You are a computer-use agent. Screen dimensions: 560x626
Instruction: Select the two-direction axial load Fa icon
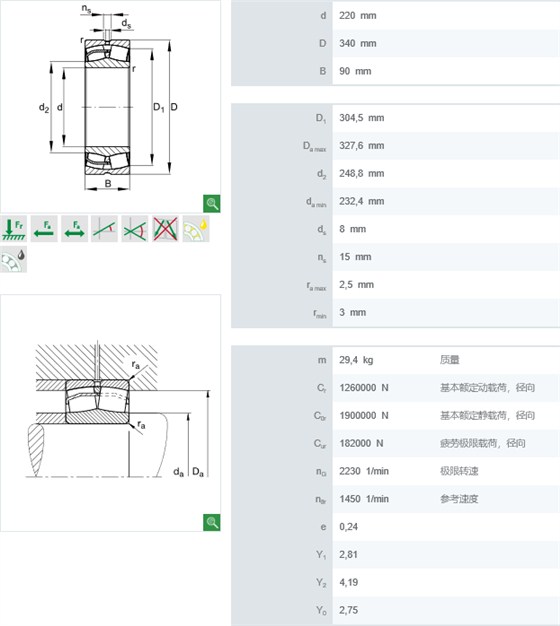point(74,229)
